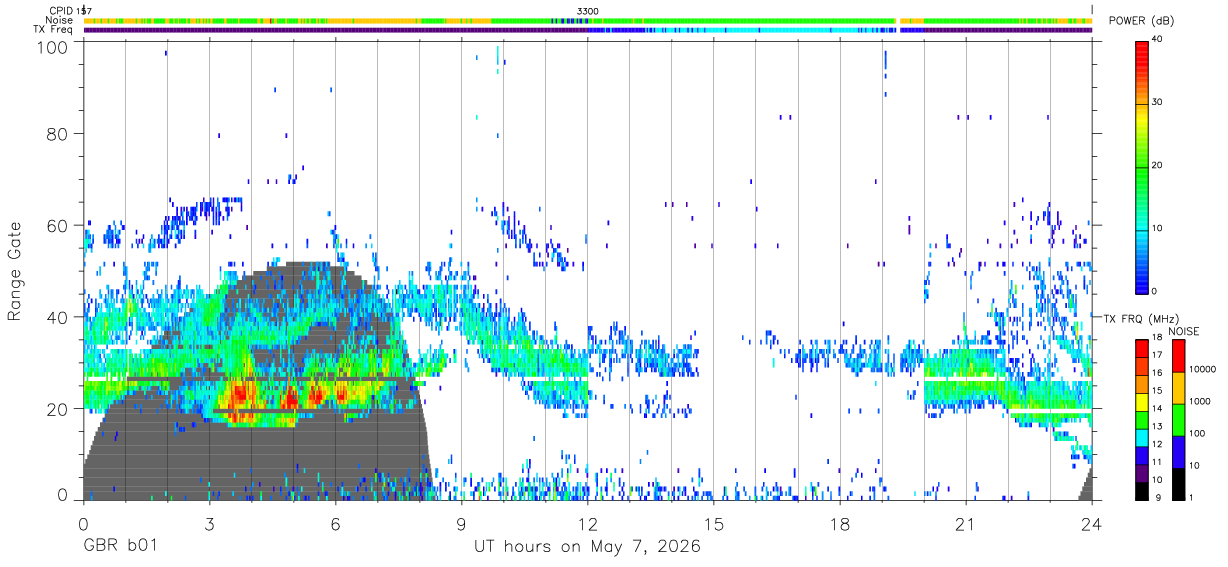Click the Noise strip above the plot
This screenshot has width=1228, height=567.
click(x=588, y=20)
